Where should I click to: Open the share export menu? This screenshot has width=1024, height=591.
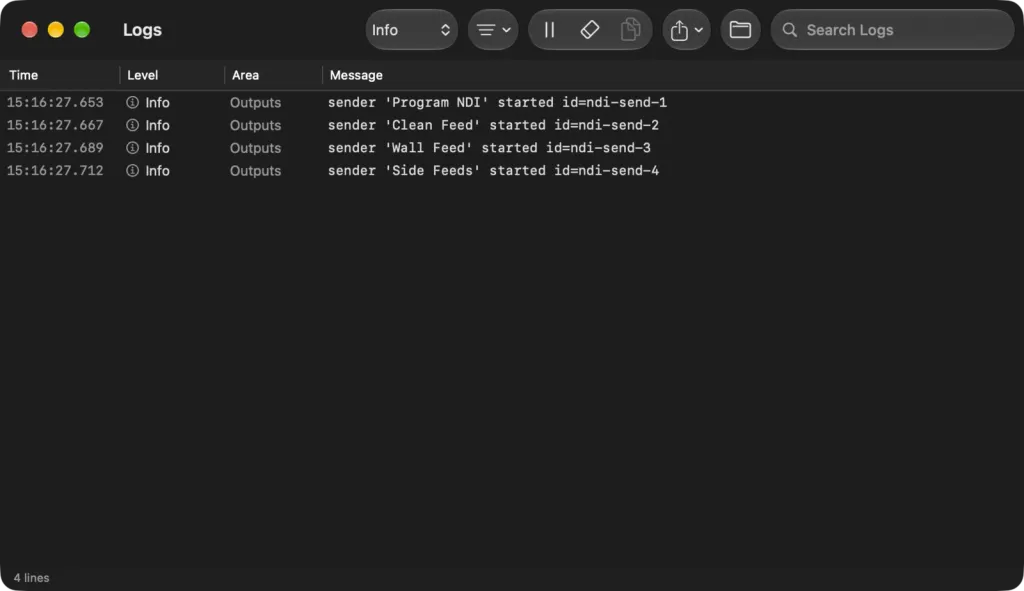coord(686,30)
